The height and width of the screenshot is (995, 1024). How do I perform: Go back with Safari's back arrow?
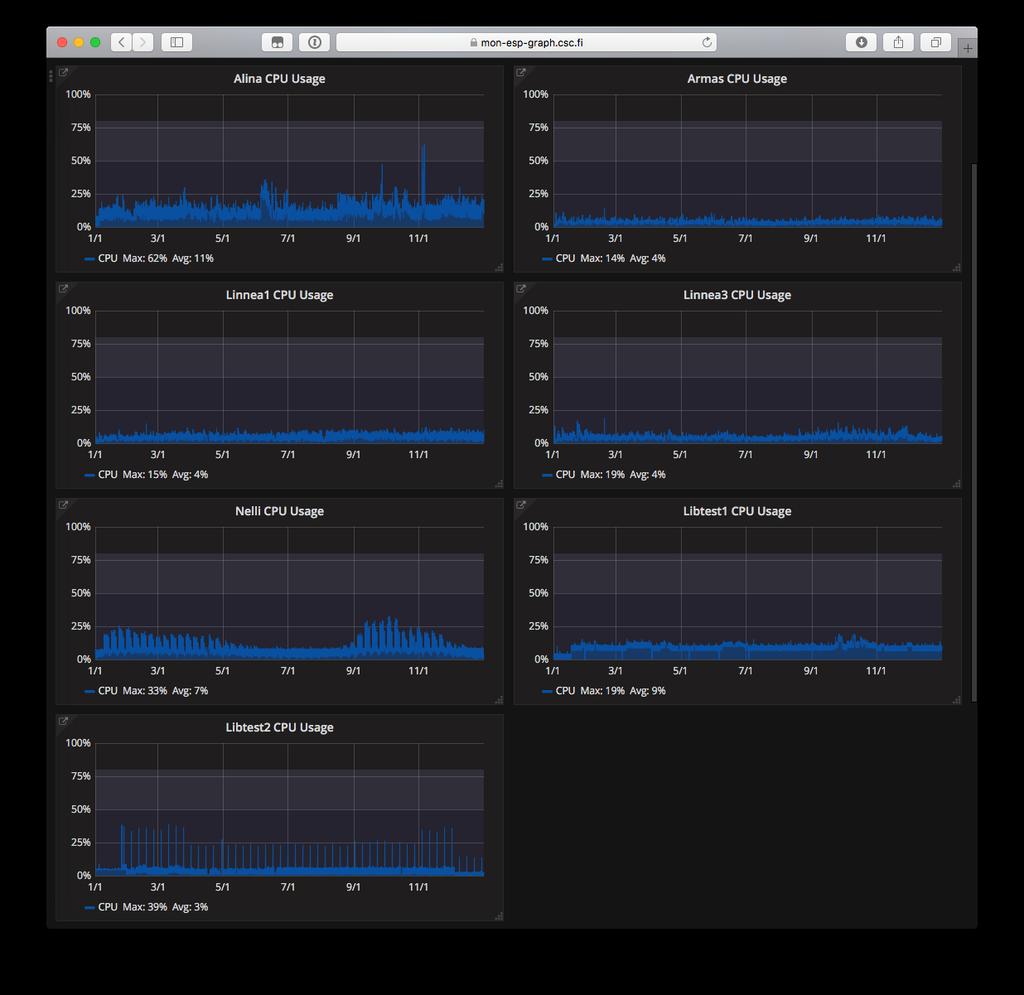(121, 42)
